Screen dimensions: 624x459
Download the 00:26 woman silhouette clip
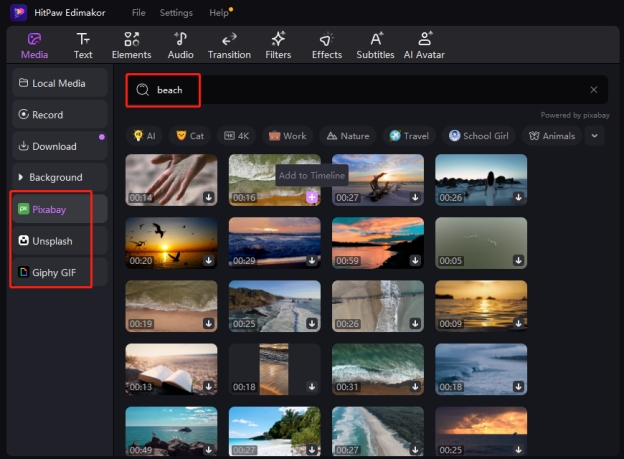click(x=519, y=197)
